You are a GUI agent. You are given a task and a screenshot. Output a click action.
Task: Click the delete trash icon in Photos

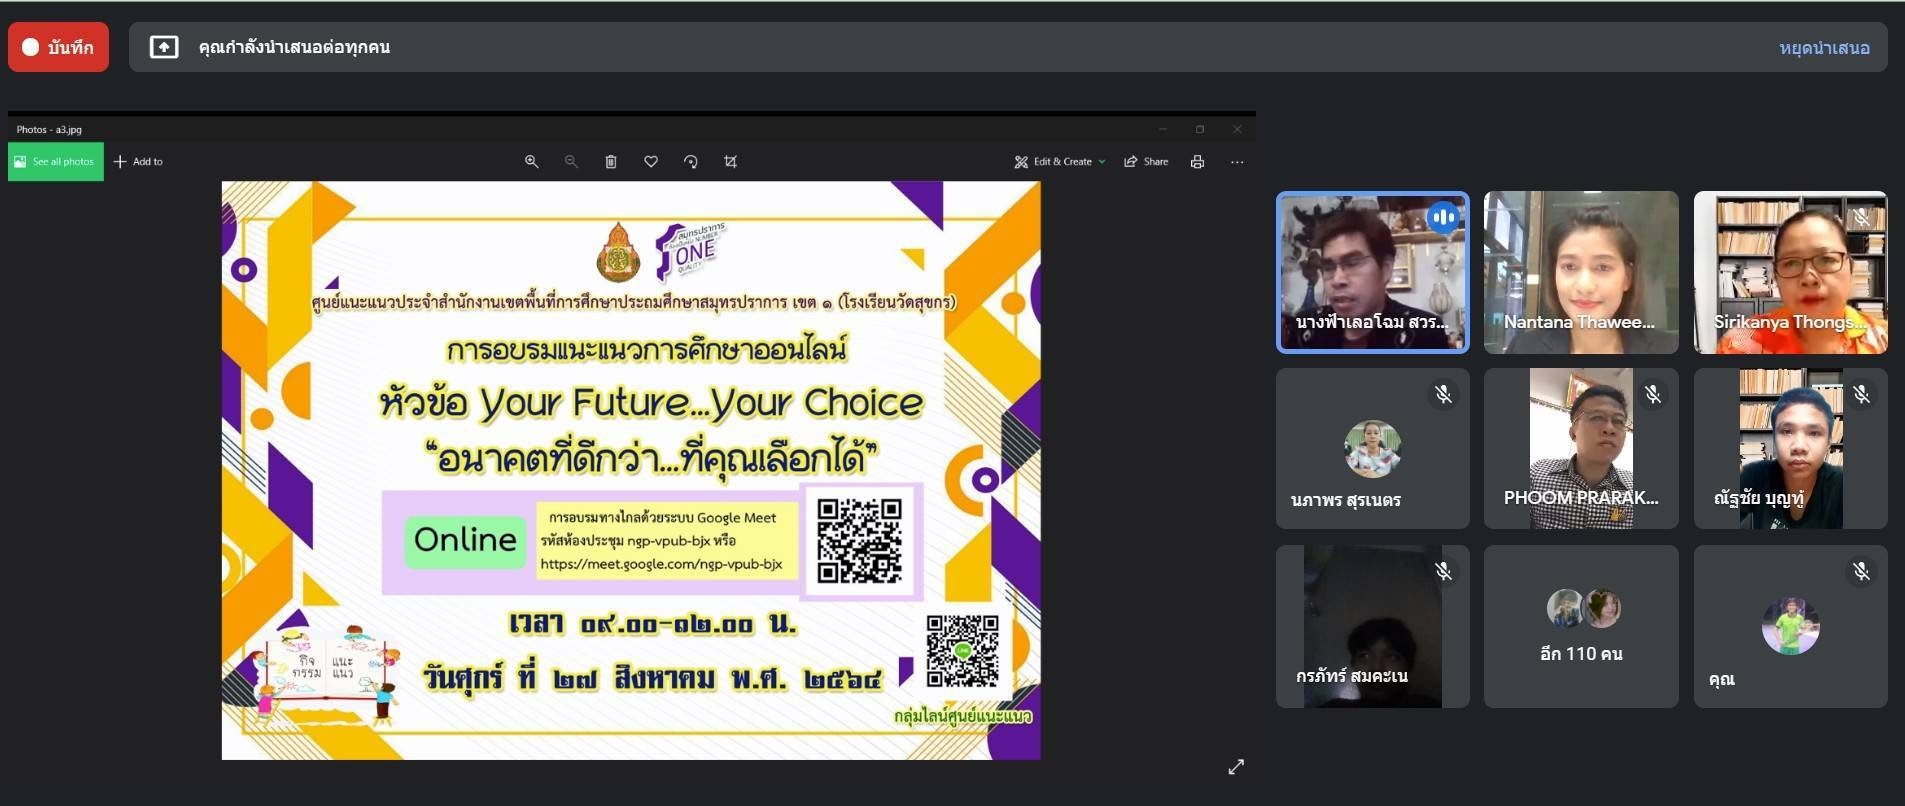point(611,162)
